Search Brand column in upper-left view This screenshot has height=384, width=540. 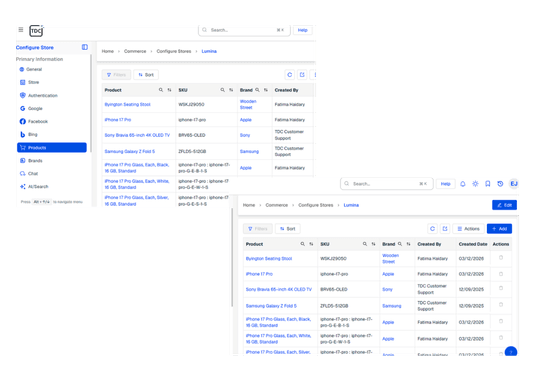click(257, 90)
